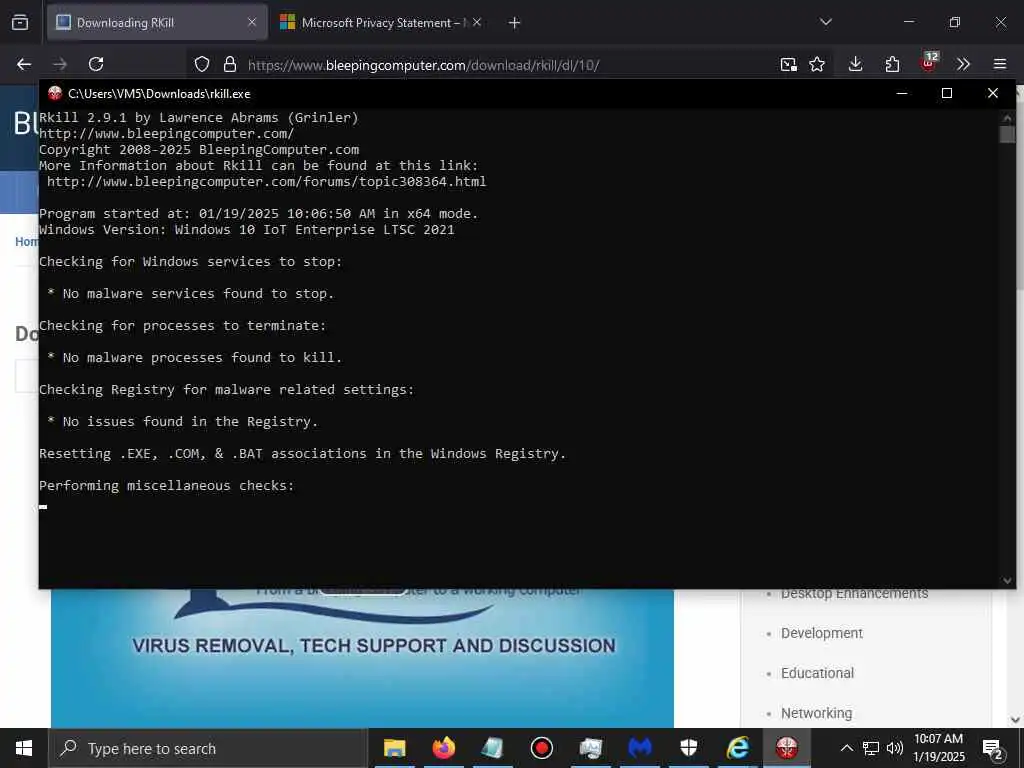Screen dimensions: 1024x768
Task: Go back to the previous page in Firefox
Action: click(24, 64)
